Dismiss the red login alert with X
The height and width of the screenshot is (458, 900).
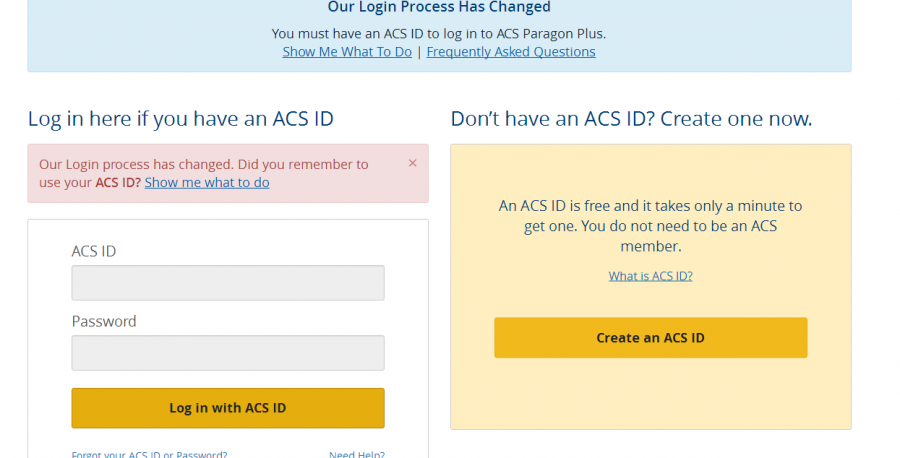(413, 163)
